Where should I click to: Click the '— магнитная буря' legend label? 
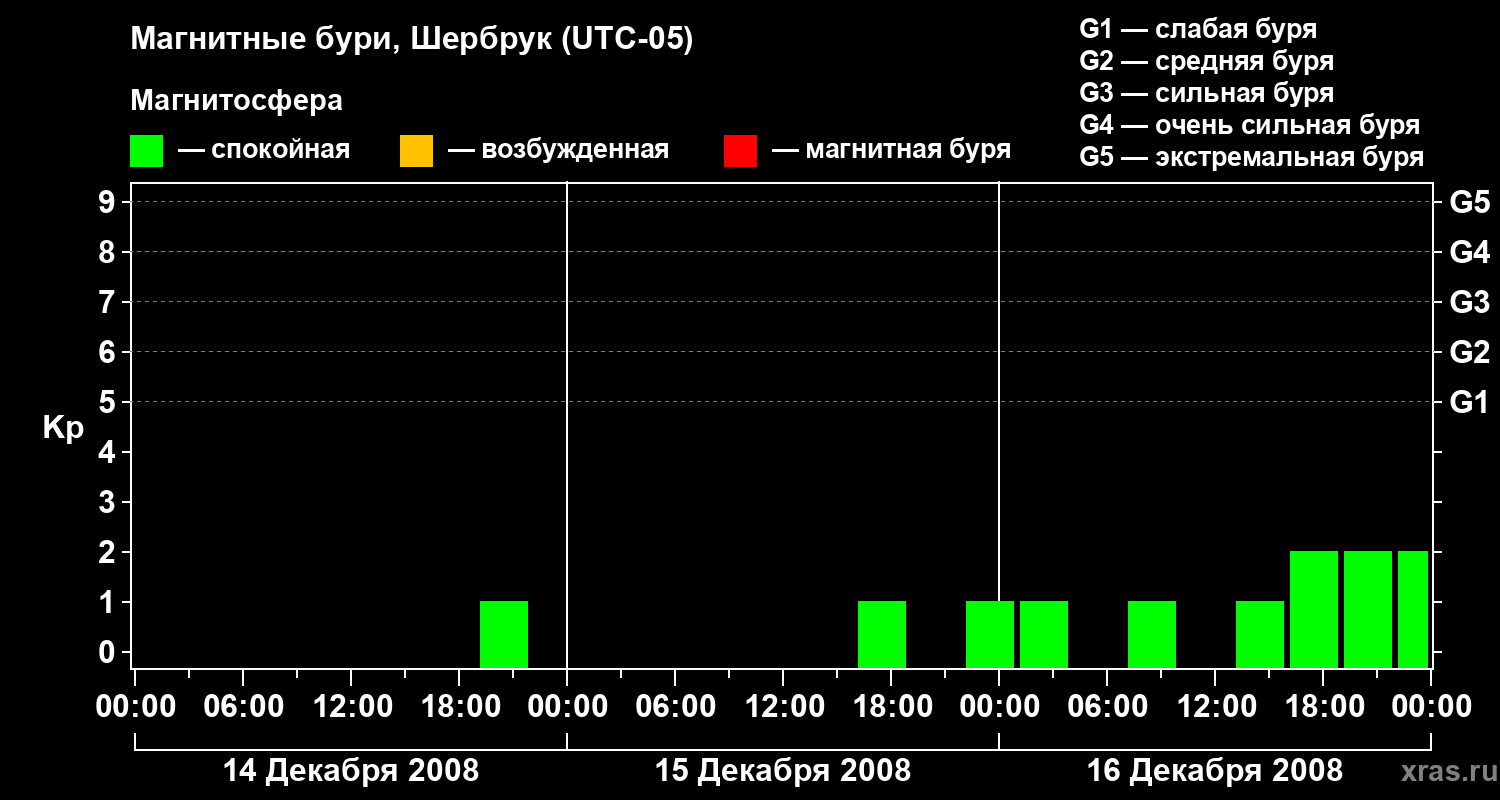(891, 150)
